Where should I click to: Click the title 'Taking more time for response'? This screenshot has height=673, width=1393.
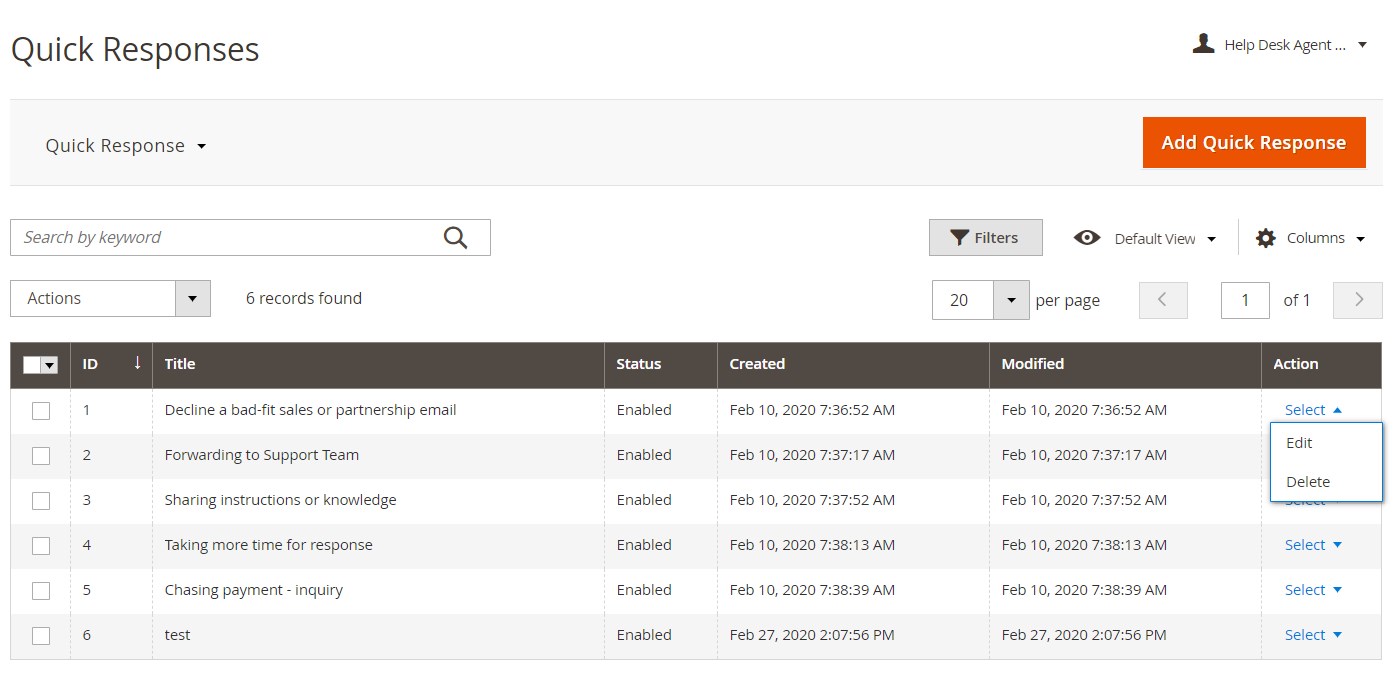(x=269, y=545)
